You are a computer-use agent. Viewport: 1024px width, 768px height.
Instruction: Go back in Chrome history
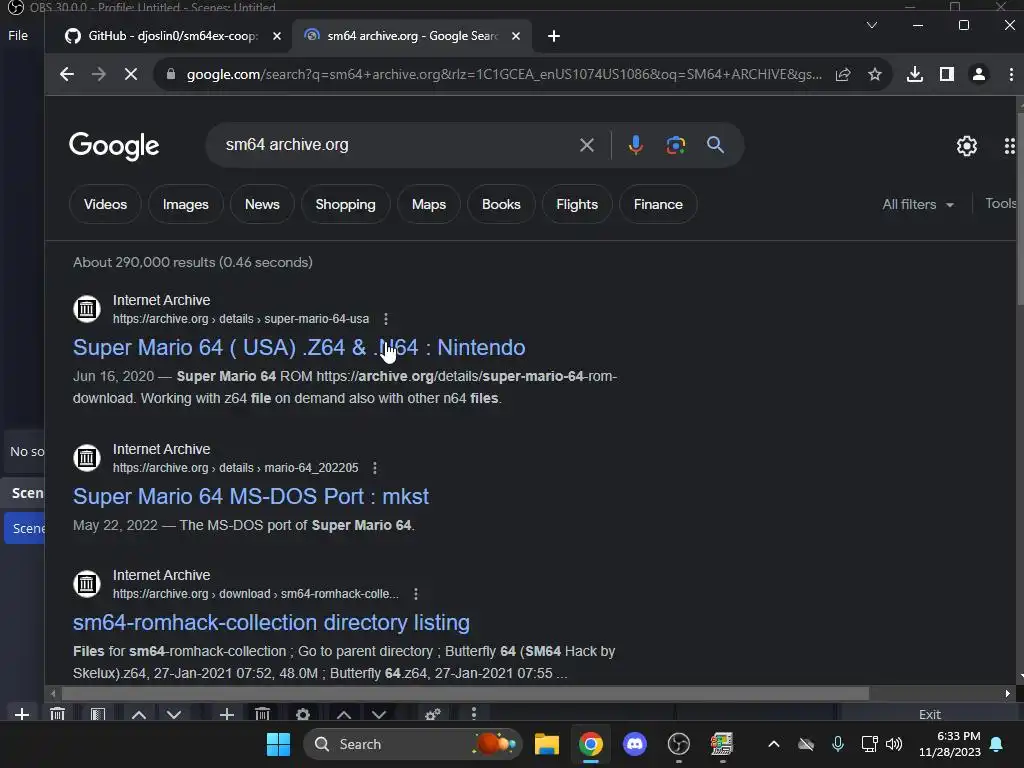[67, 74]
